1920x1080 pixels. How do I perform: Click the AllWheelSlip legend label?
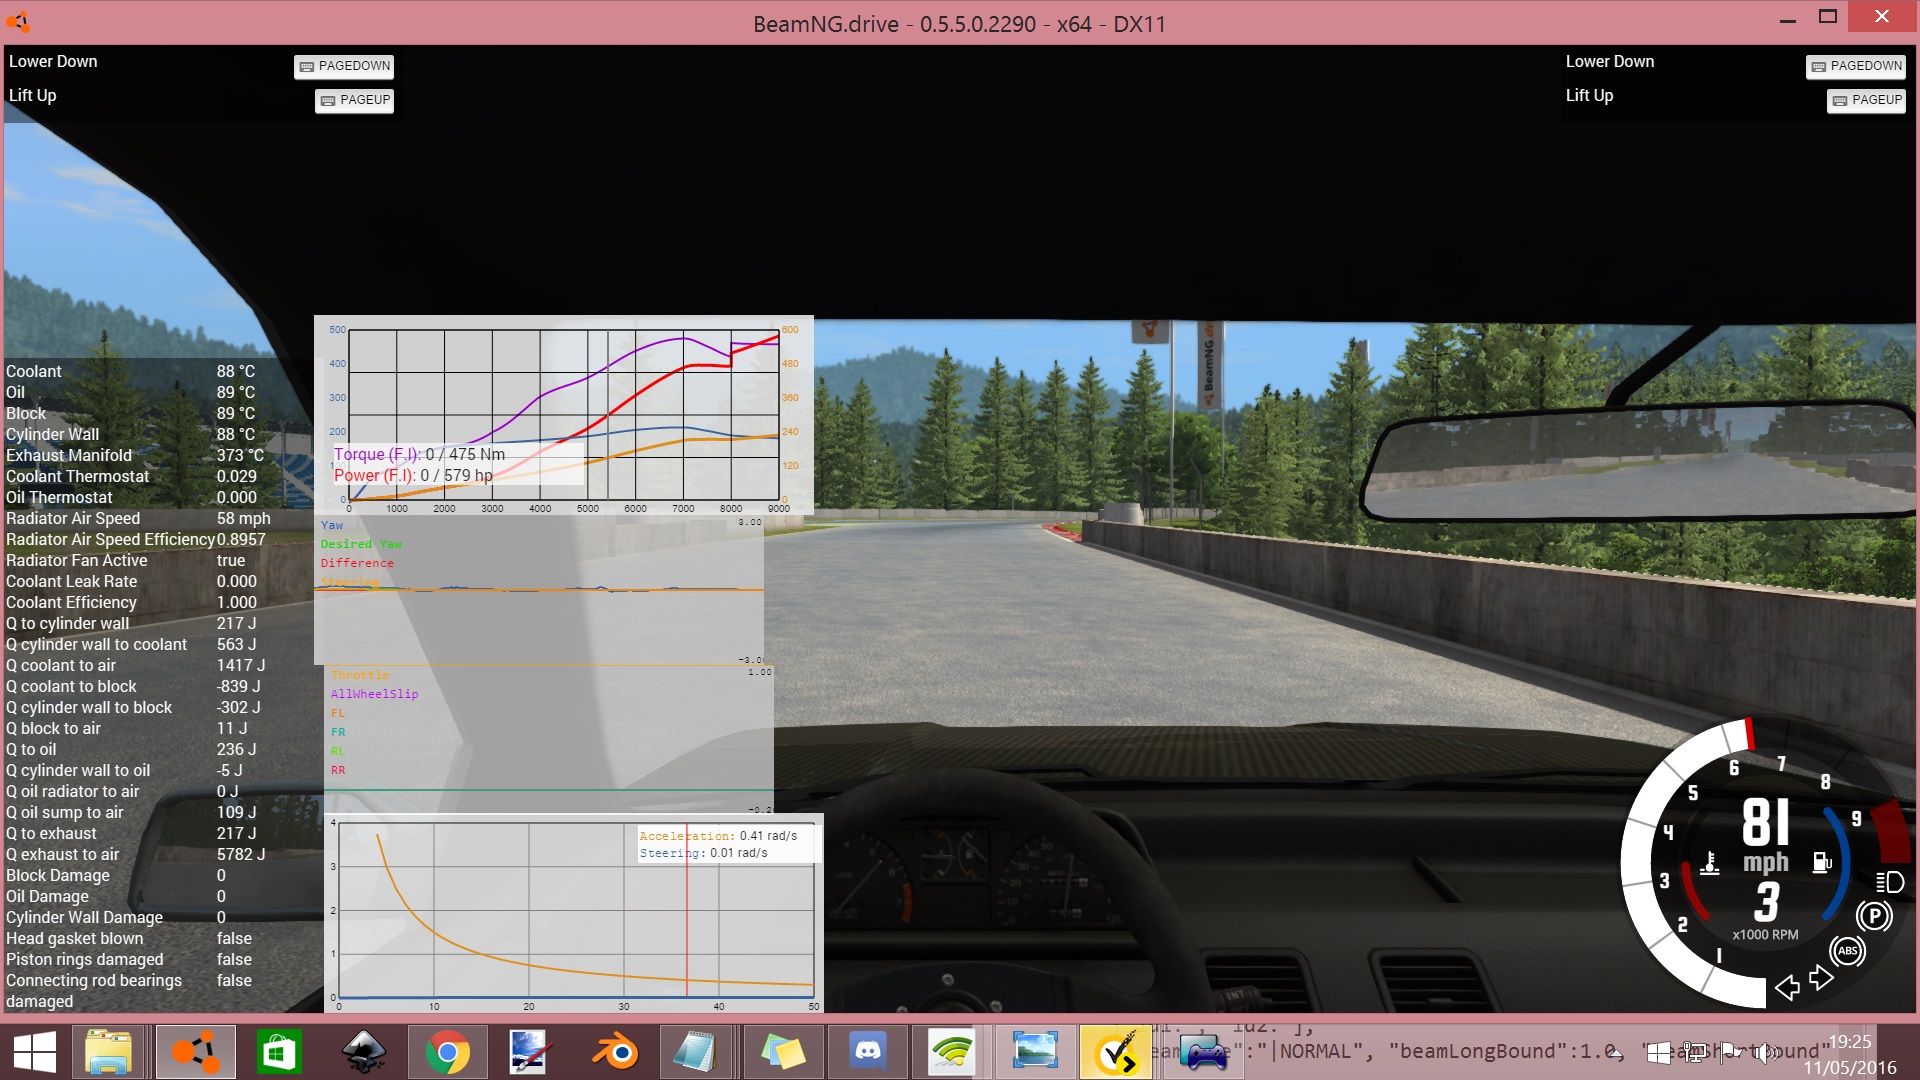click(374, 695)
